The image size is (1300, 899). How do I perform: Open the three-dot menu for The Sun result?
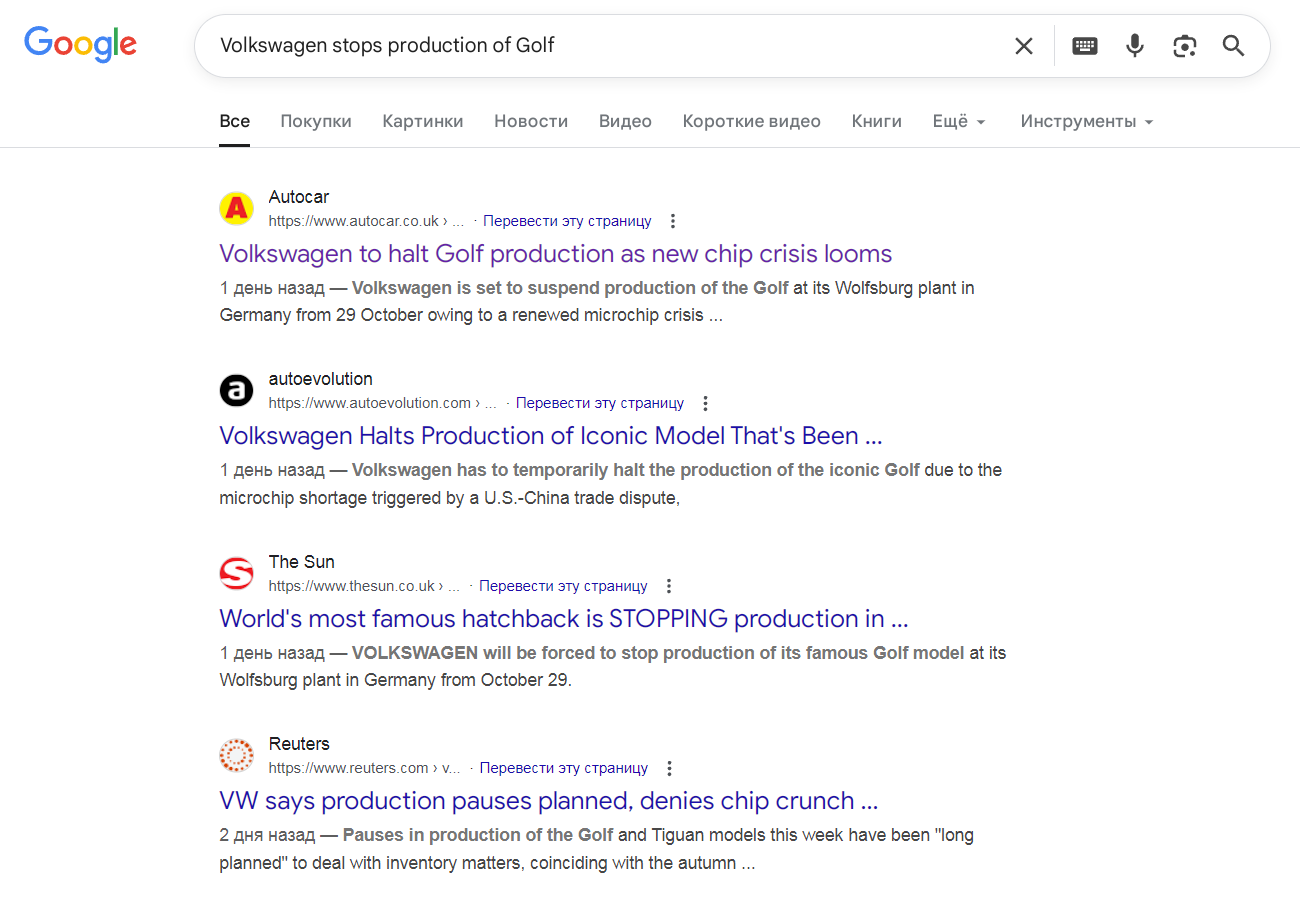point(669,586)
